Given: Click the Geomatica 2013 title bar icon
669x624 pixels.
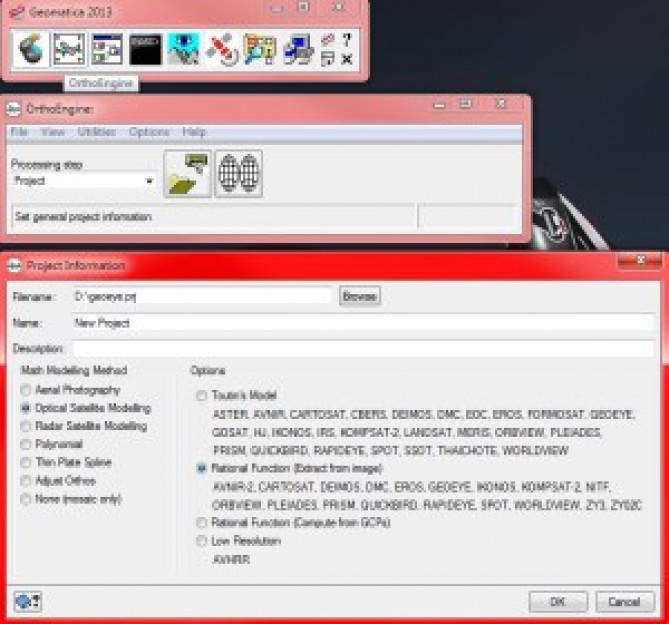Looking at the screenshot, I should (17, 12).
